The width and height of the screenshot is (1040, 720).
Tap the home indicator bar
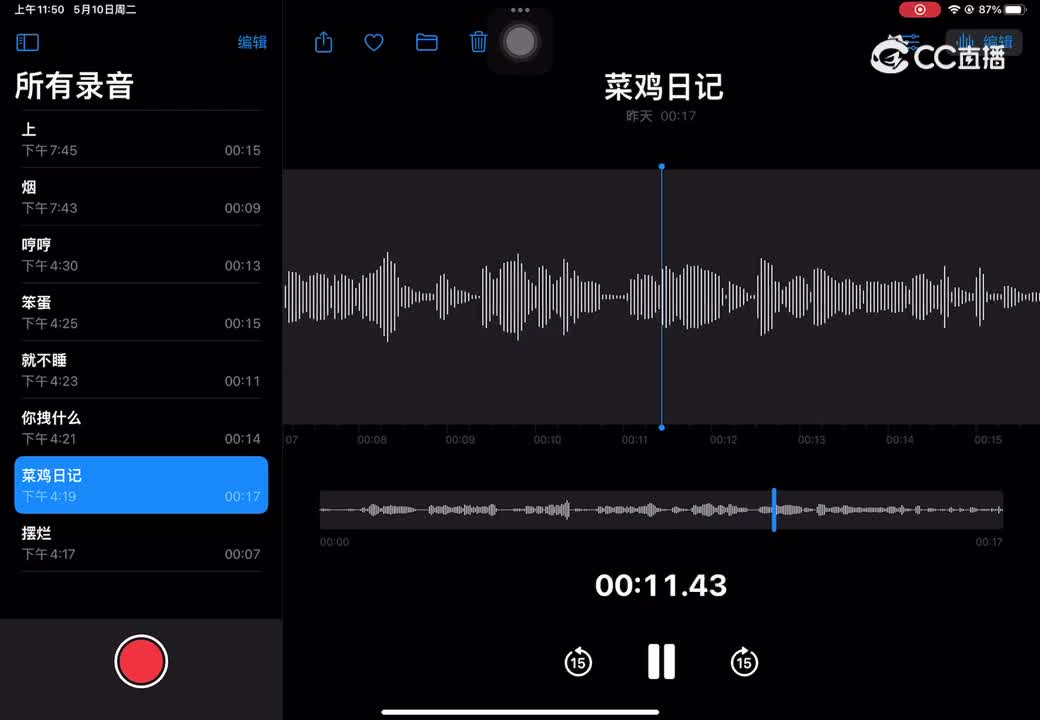click(520, 713)
